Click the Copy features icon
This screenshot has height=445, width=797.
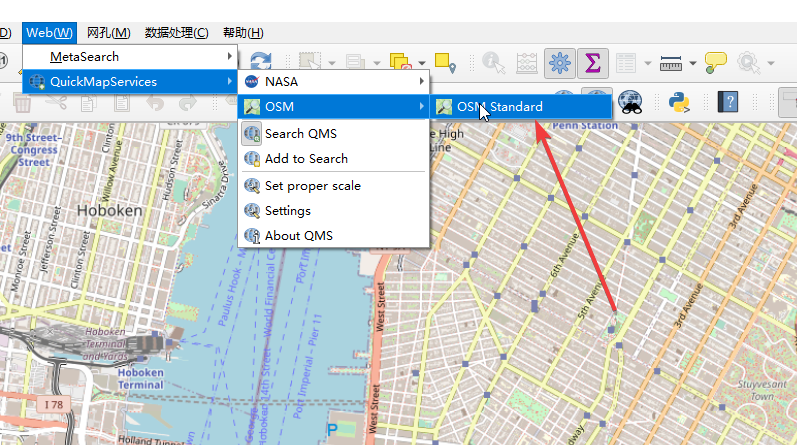[x=88, y=103]
